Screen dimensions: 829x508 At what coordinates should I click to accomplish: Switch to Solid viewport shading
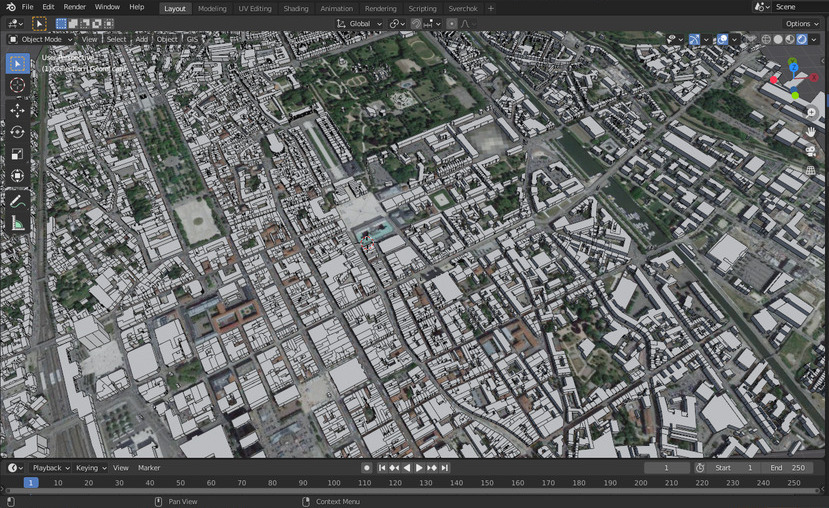[x=778, y=40]
